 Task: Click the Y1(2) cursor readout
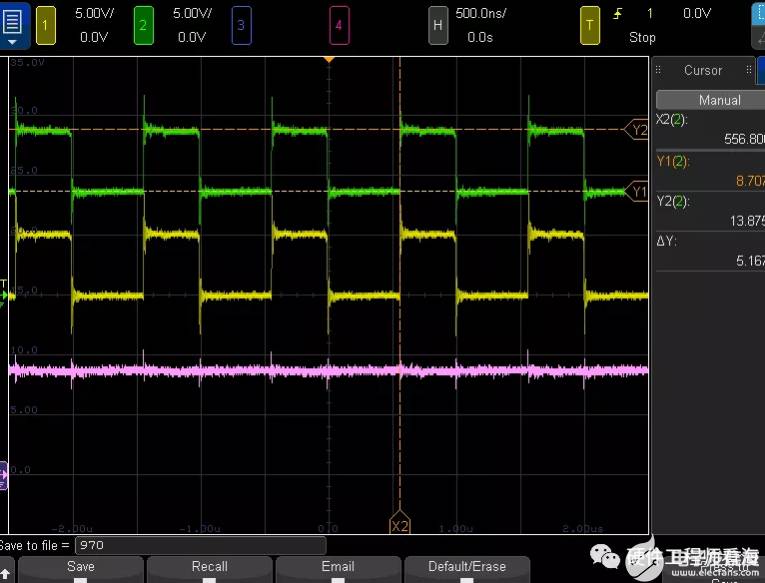tap(710, 171)
